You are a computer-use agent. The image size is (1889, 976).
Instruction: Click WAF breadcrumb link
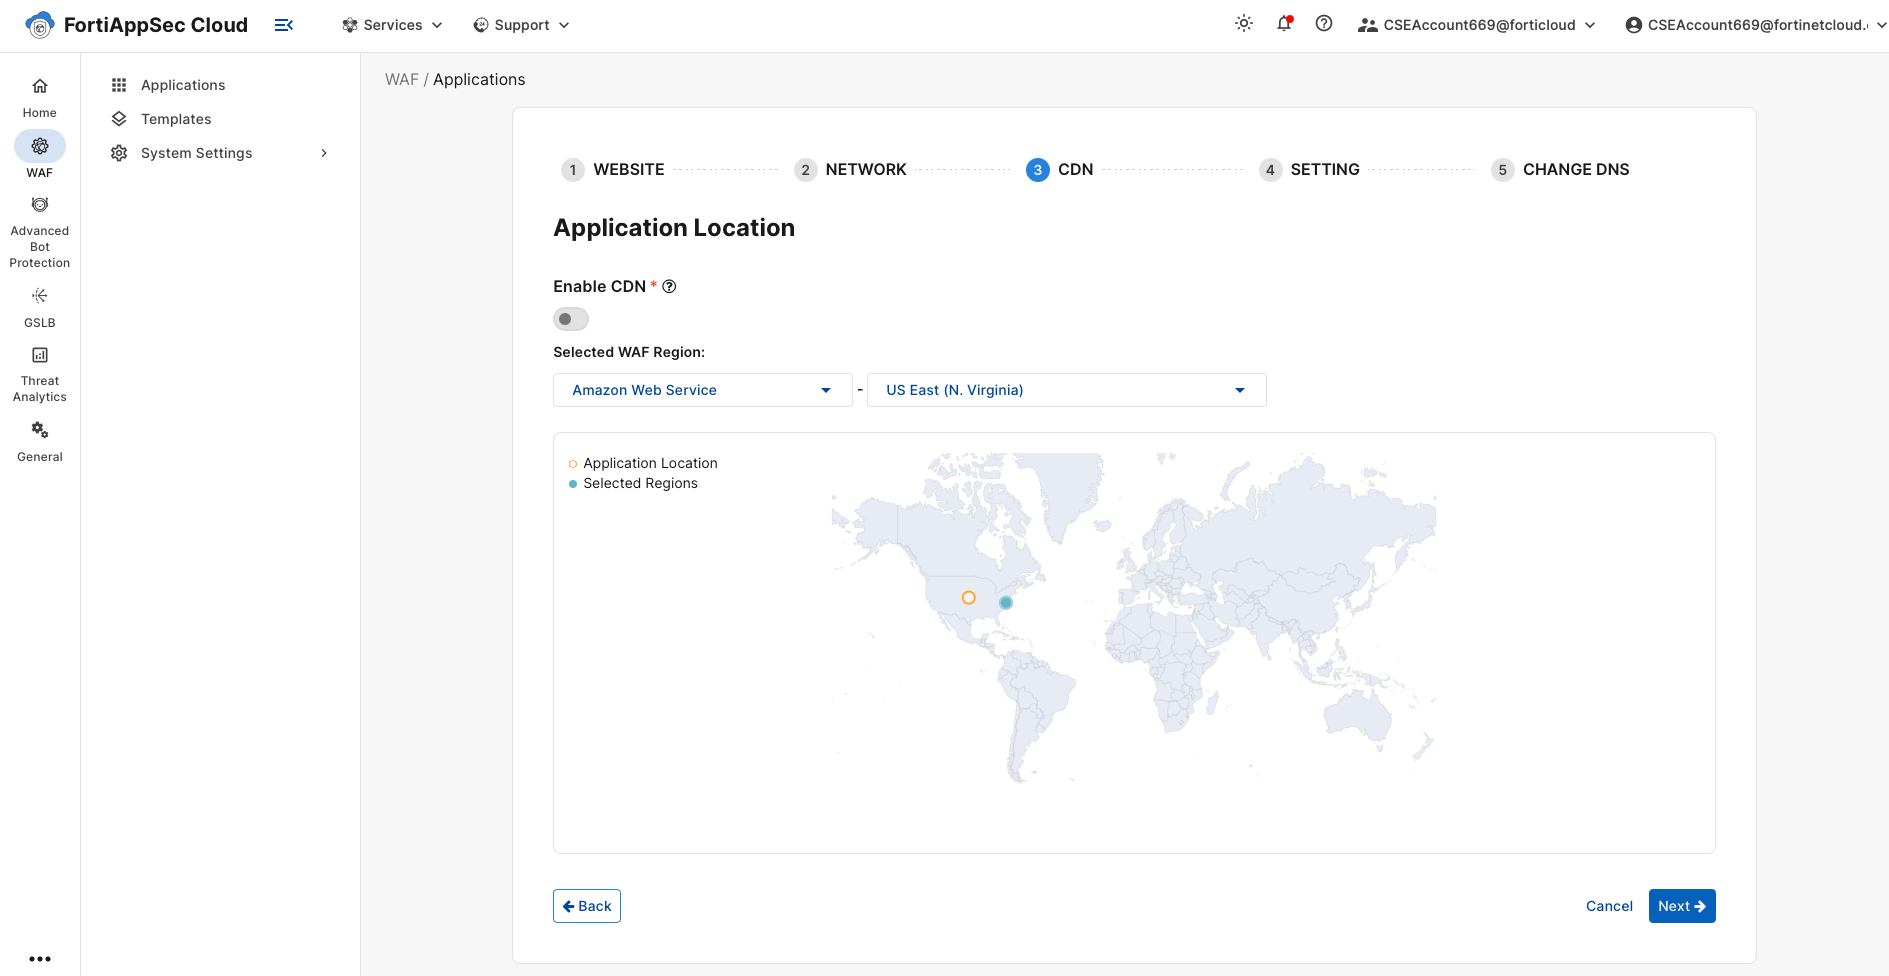[402, 80]
